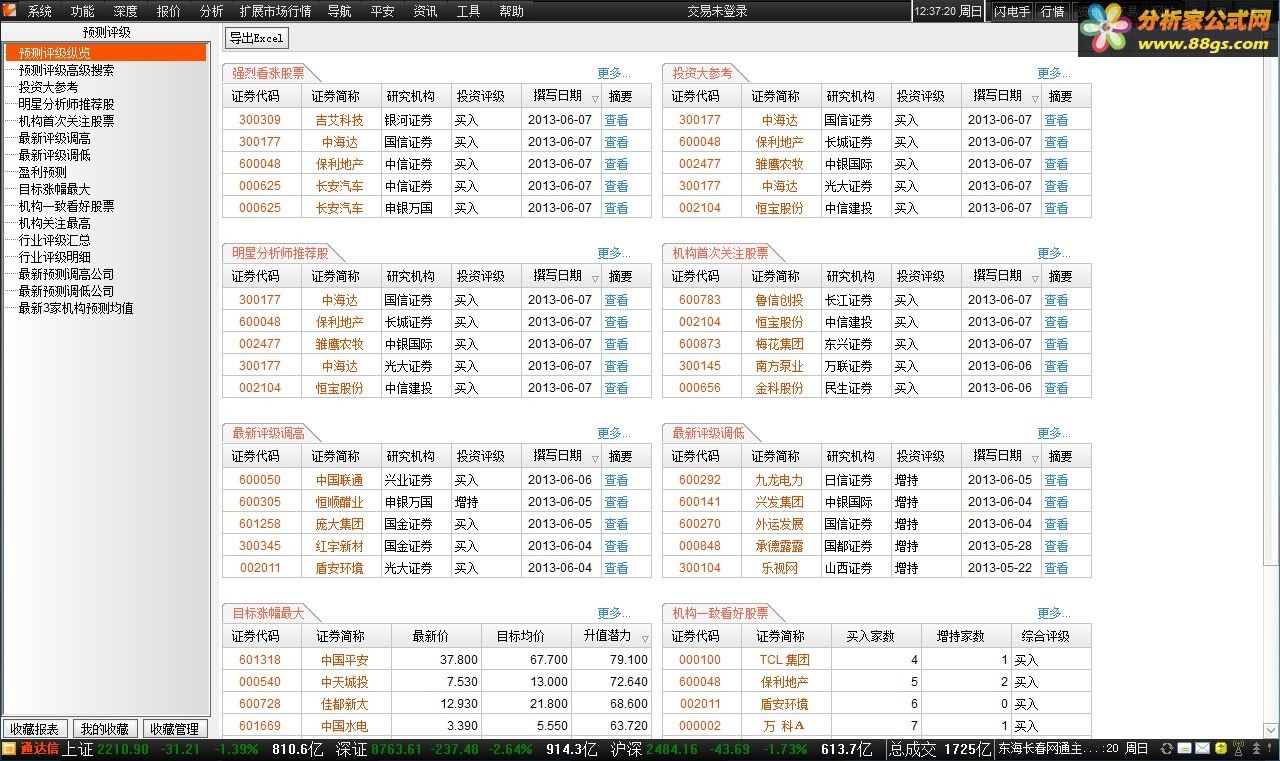The height and width of the screenshot is (761, 1280).
Task: Click the app logo icon beside 系统 menu
Action: pos(9,11)
